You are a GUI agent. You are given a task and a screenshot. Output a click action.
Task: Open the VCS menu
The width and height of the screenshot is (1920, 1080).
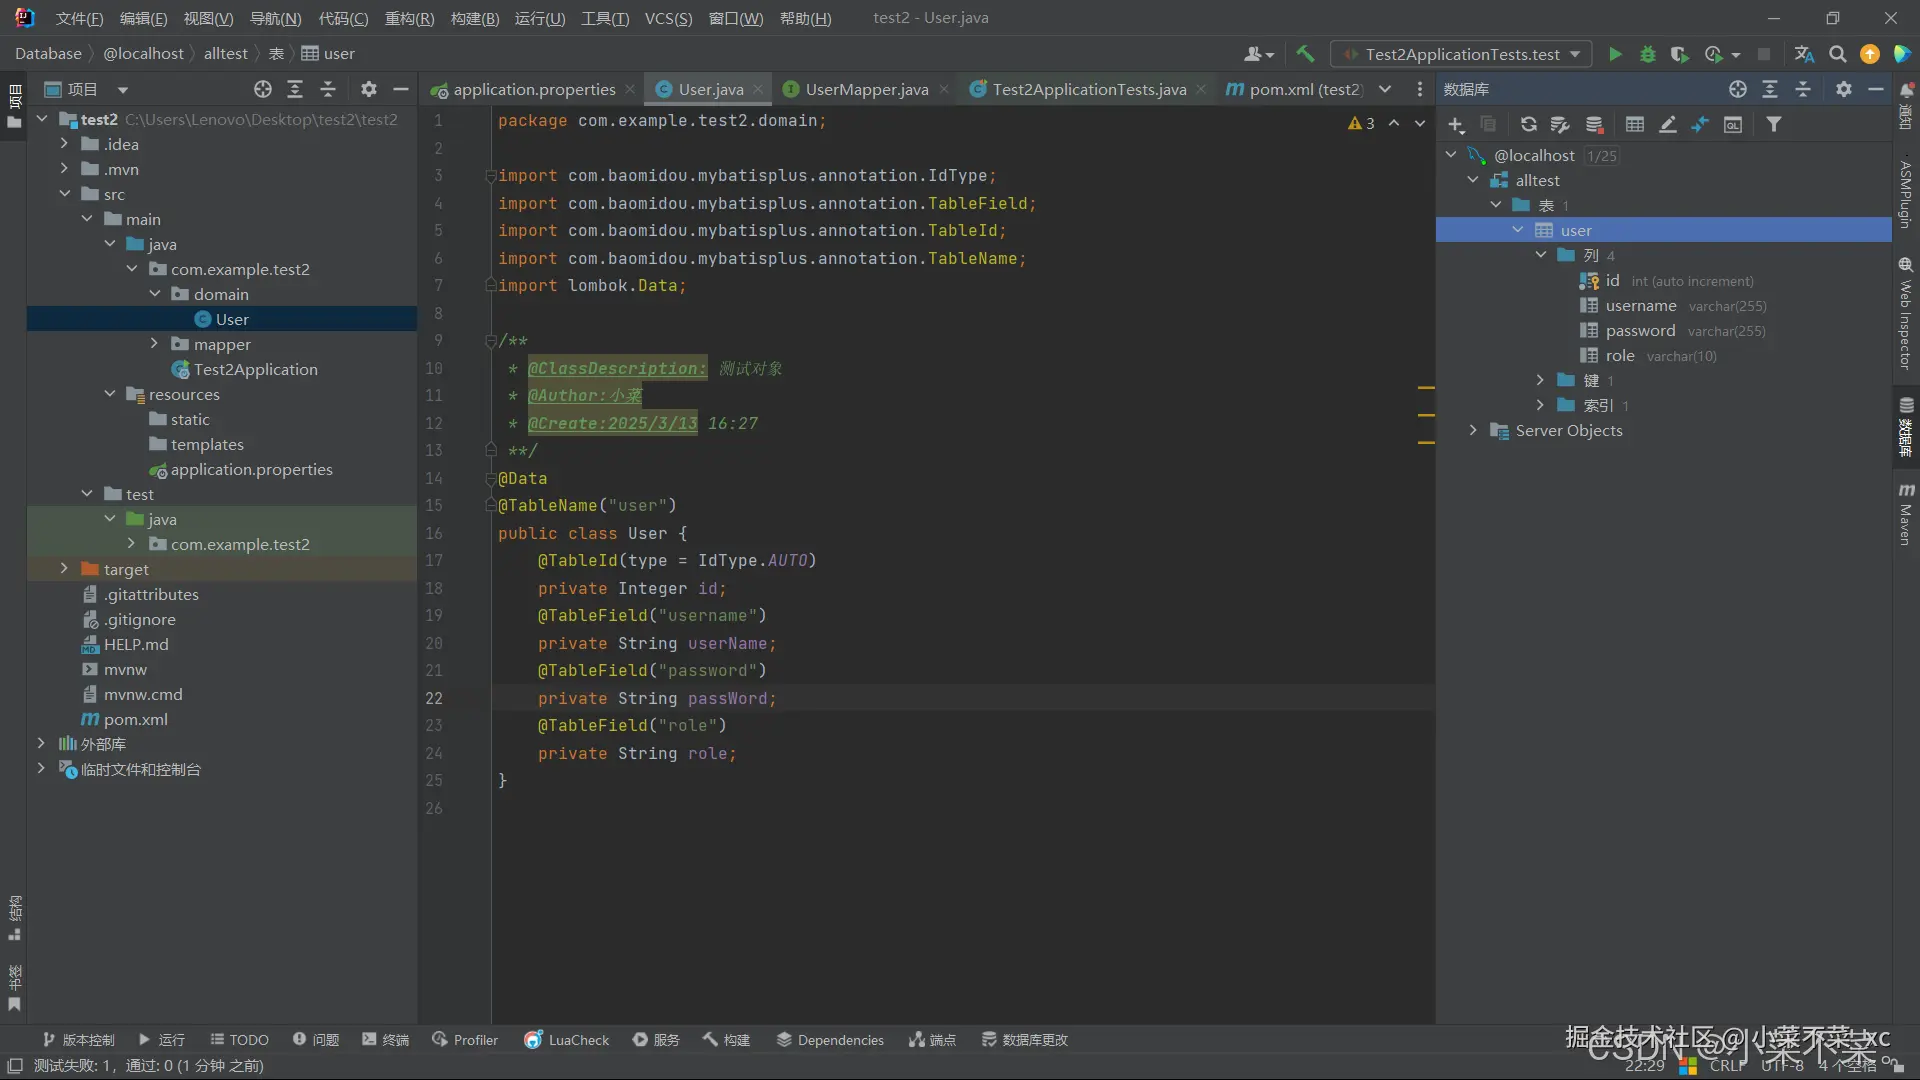click(667, 18)
